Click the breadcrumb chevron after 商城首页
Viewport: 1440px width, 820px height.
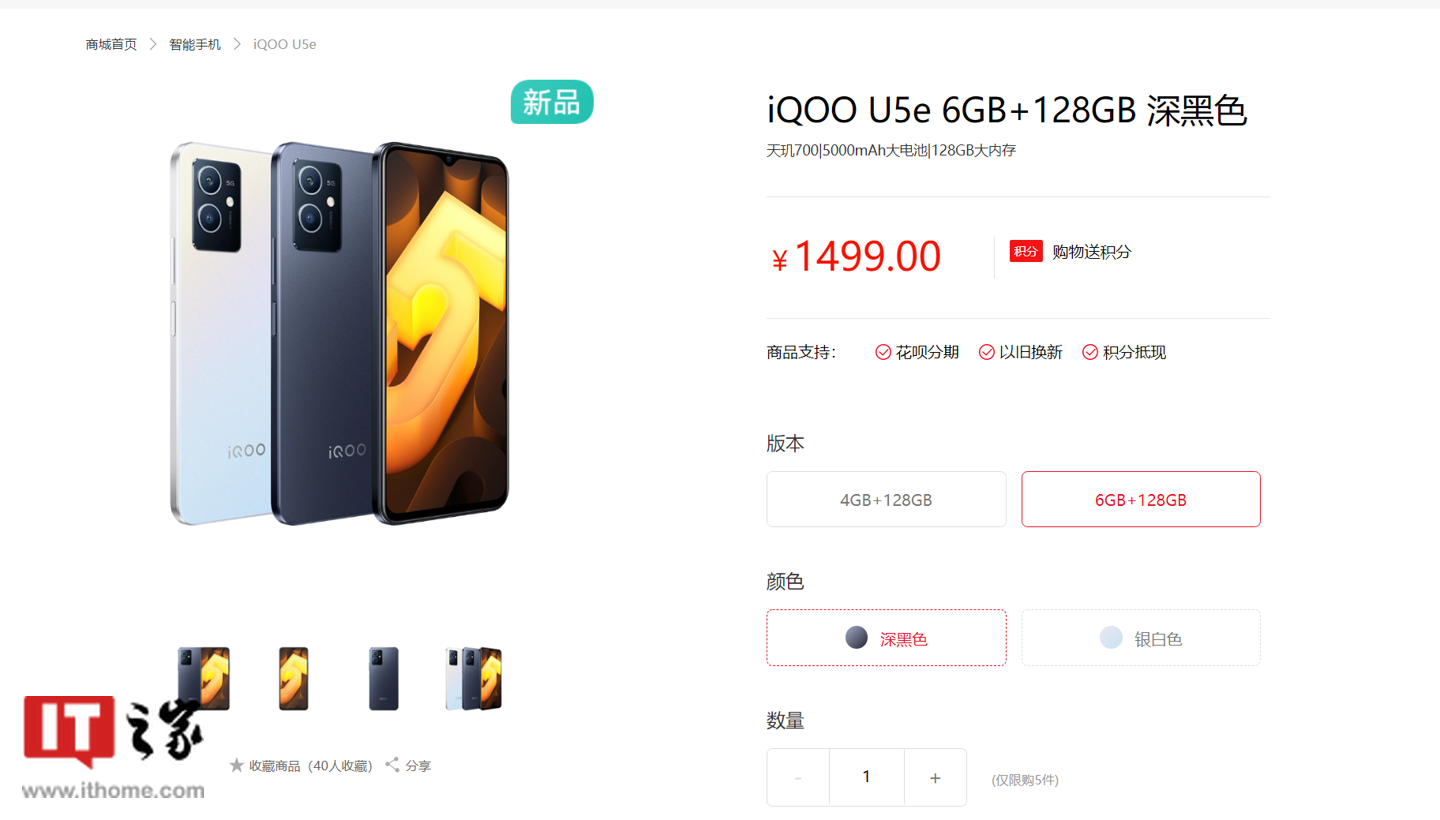[x=153, y=44]
